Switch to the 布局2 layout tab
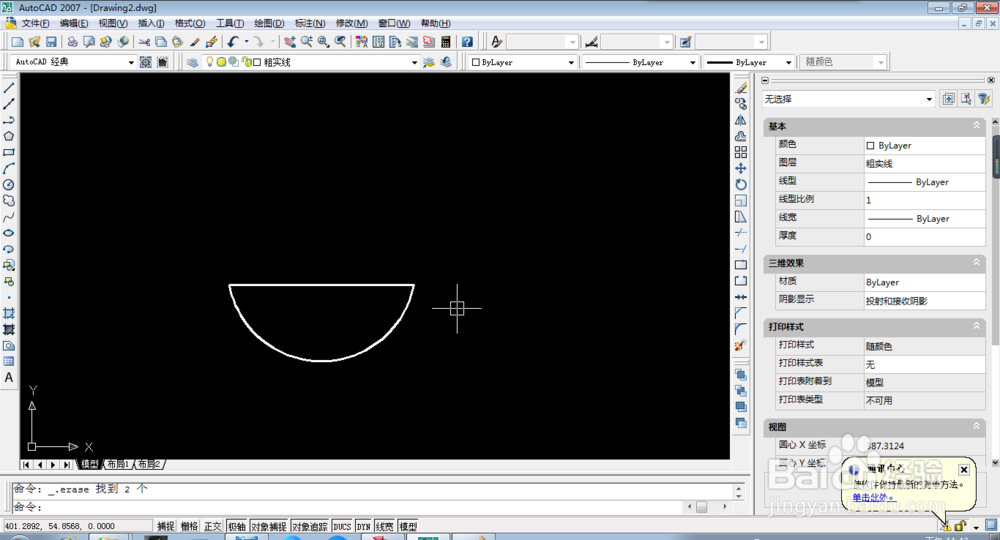 pyautogui.click(x=149, y=464)
